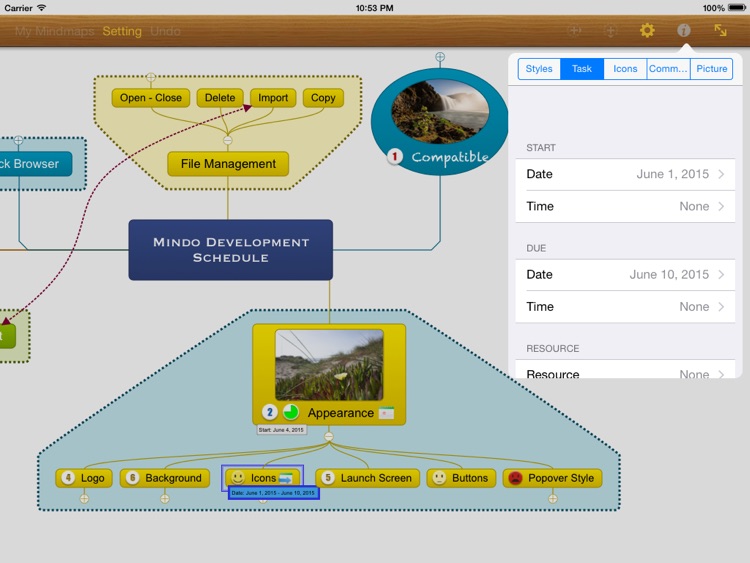Image resolution: width=750 pixels, height=563 pixels.
Task: Open the Start Date row chevron
Action: (721, 174)
